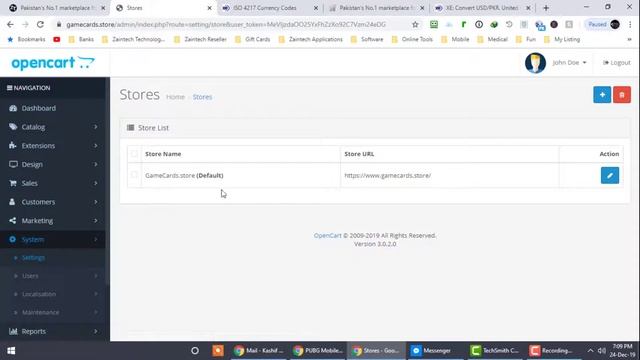Expand the Design menu
Viewport: 640px width, 360px height.
click(x=53, y=164)
